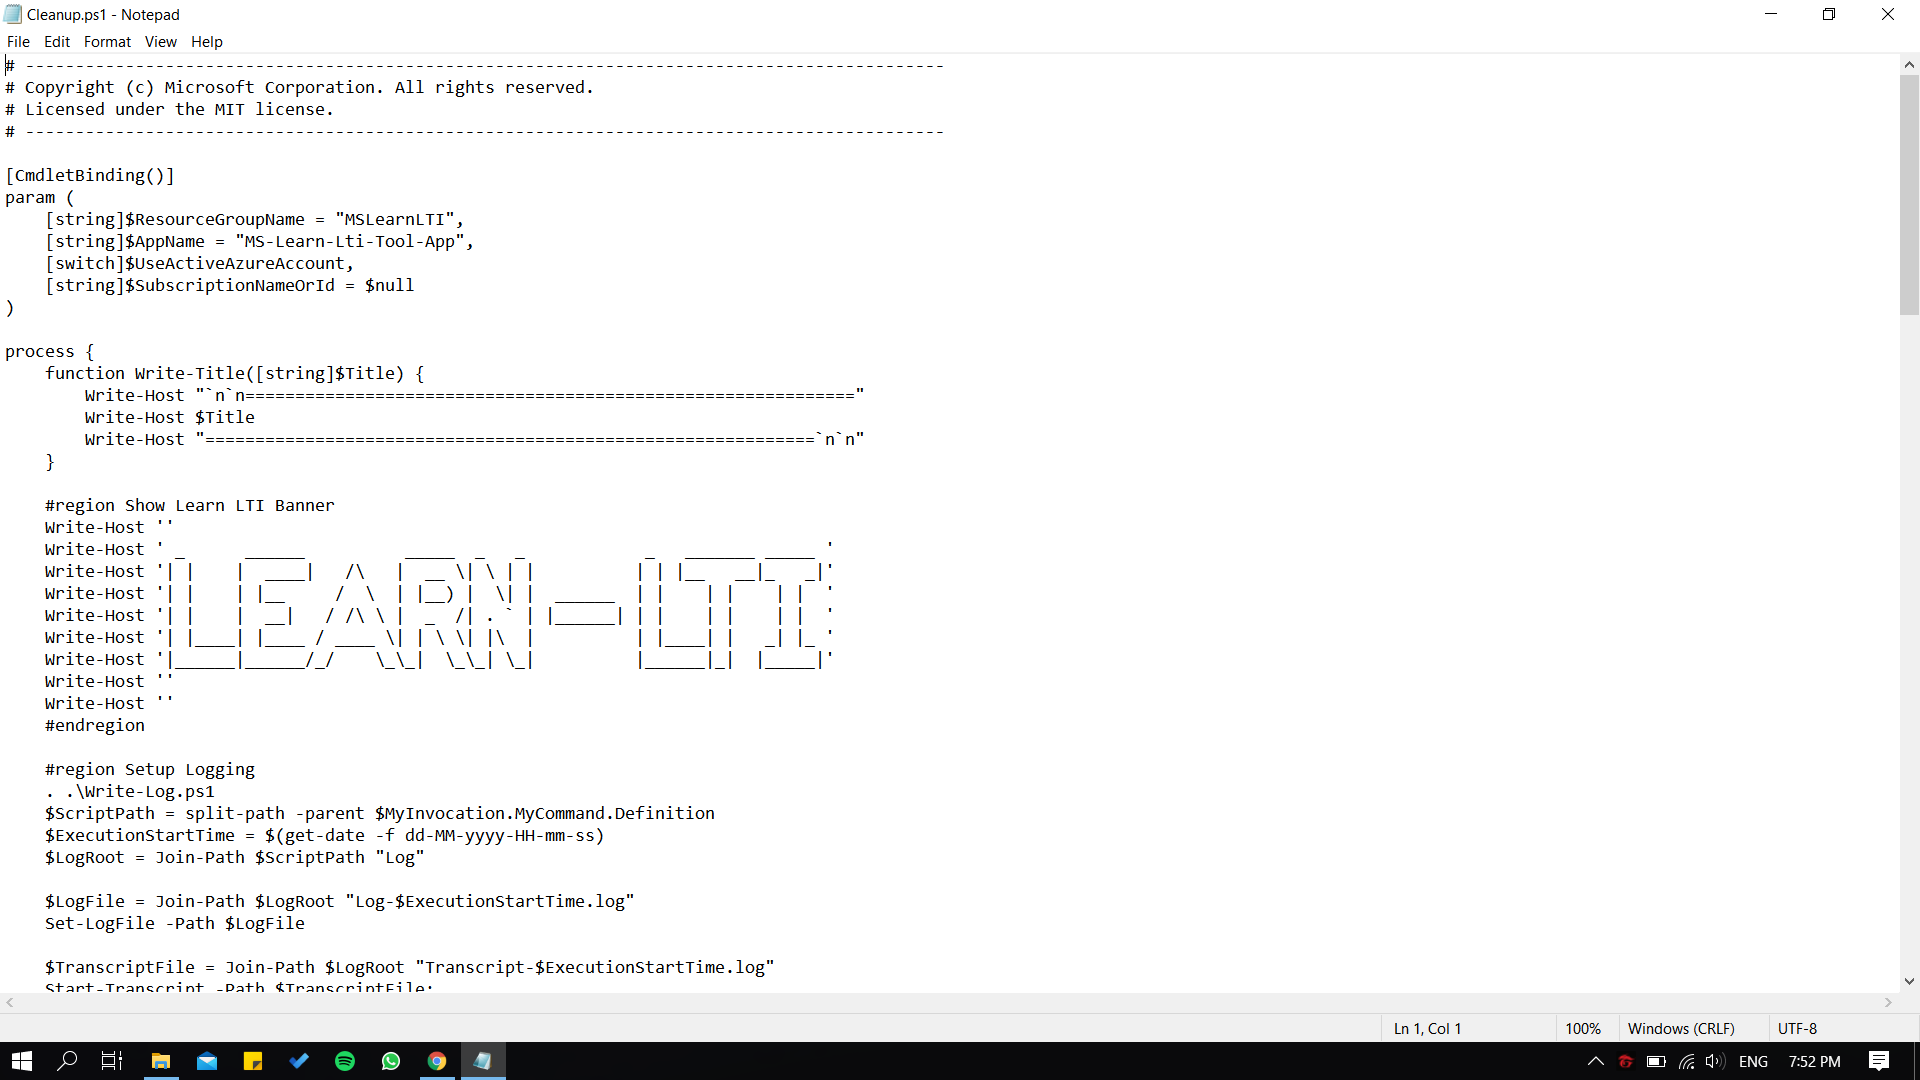Open Task View from the taskbar

point(110,1060)
